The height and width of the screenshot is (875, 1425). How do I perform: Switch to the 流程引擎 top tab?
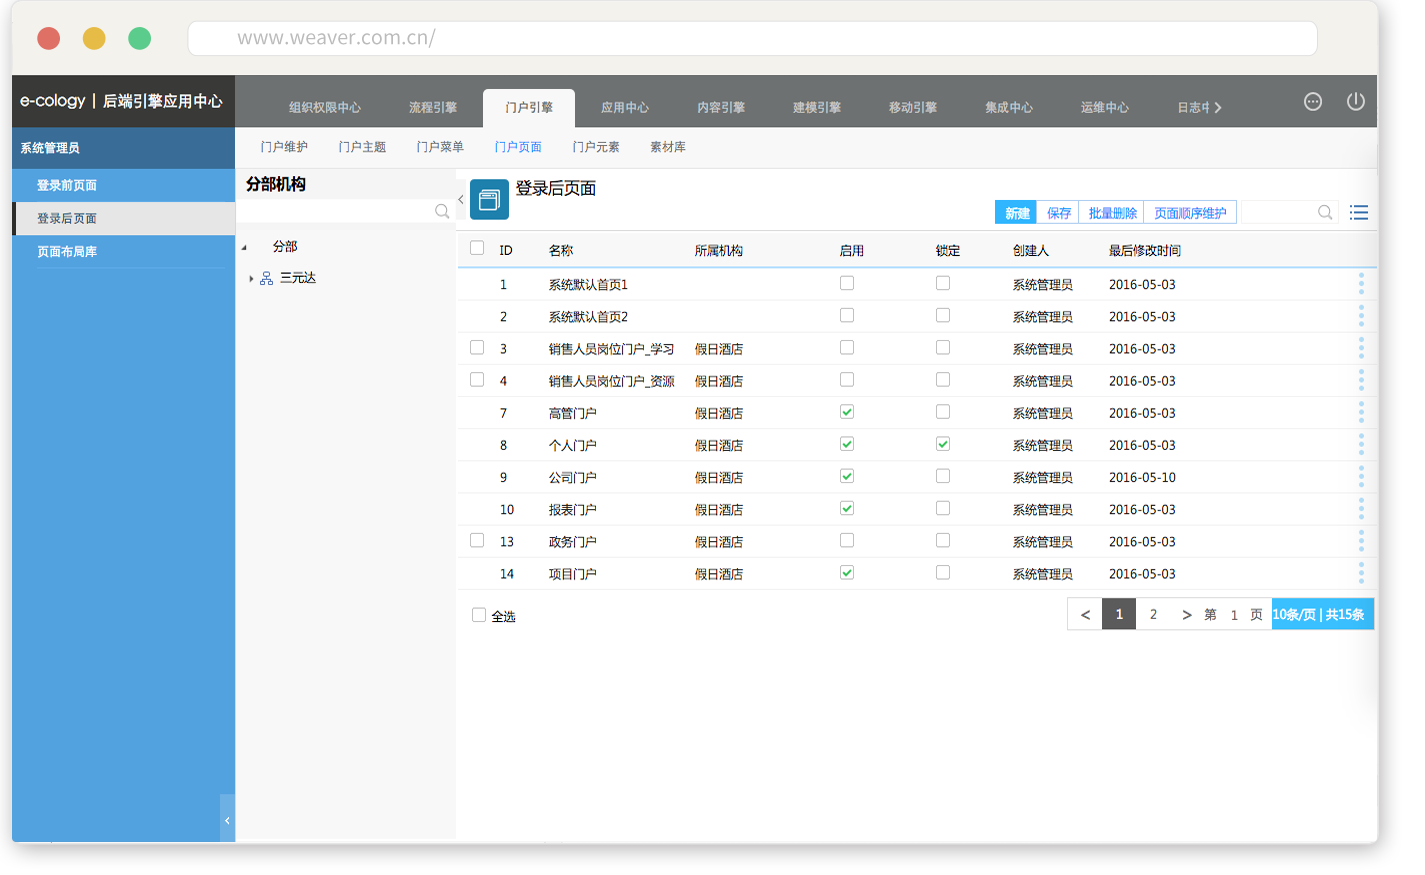(432, 108)
